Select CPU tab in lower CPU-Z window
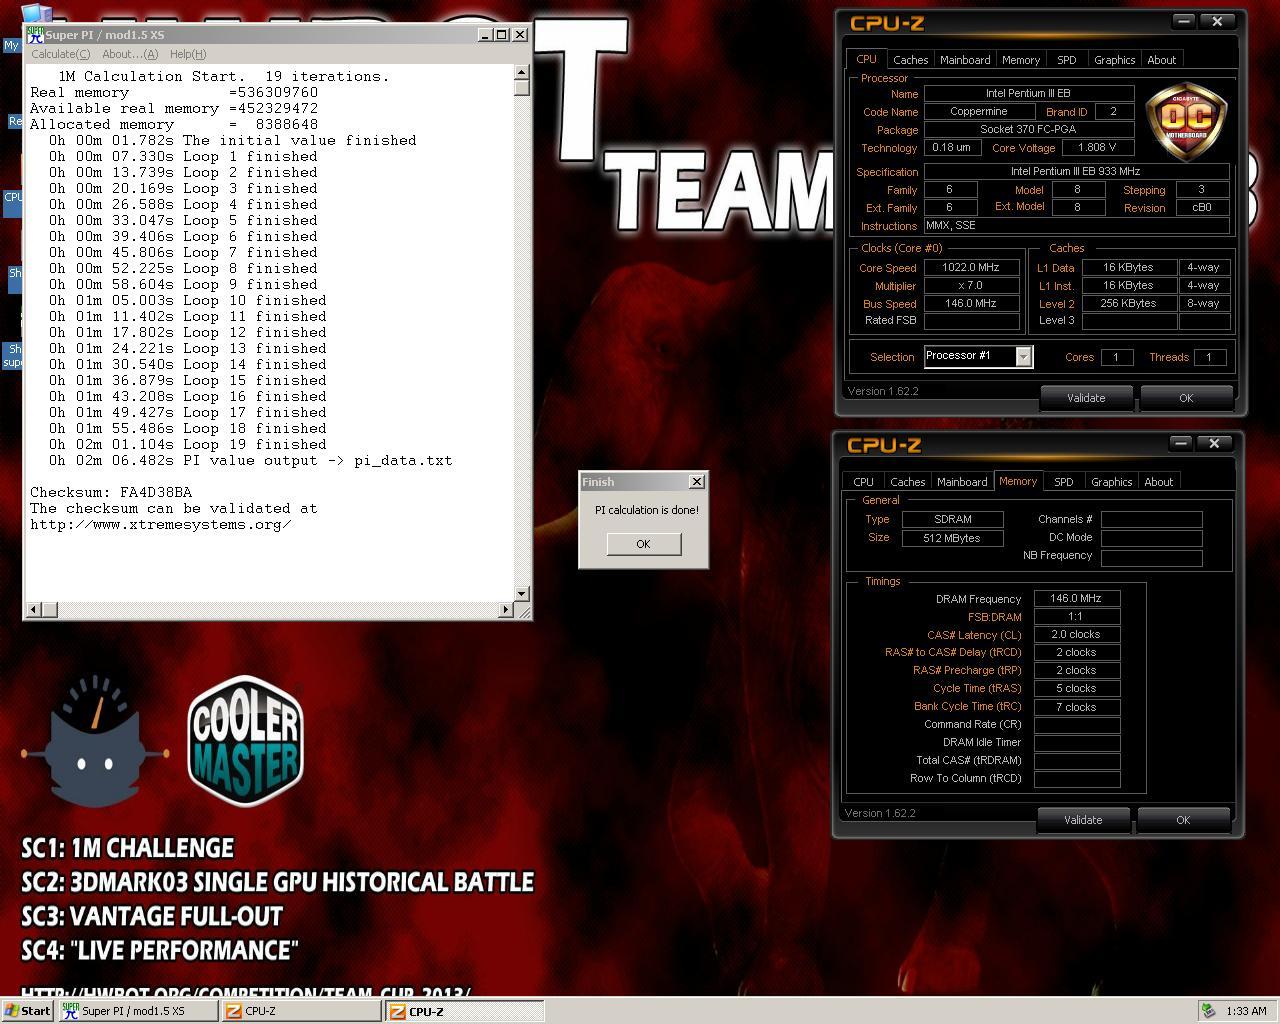This screenshot has height=1024, width=1280. point(863,482)
